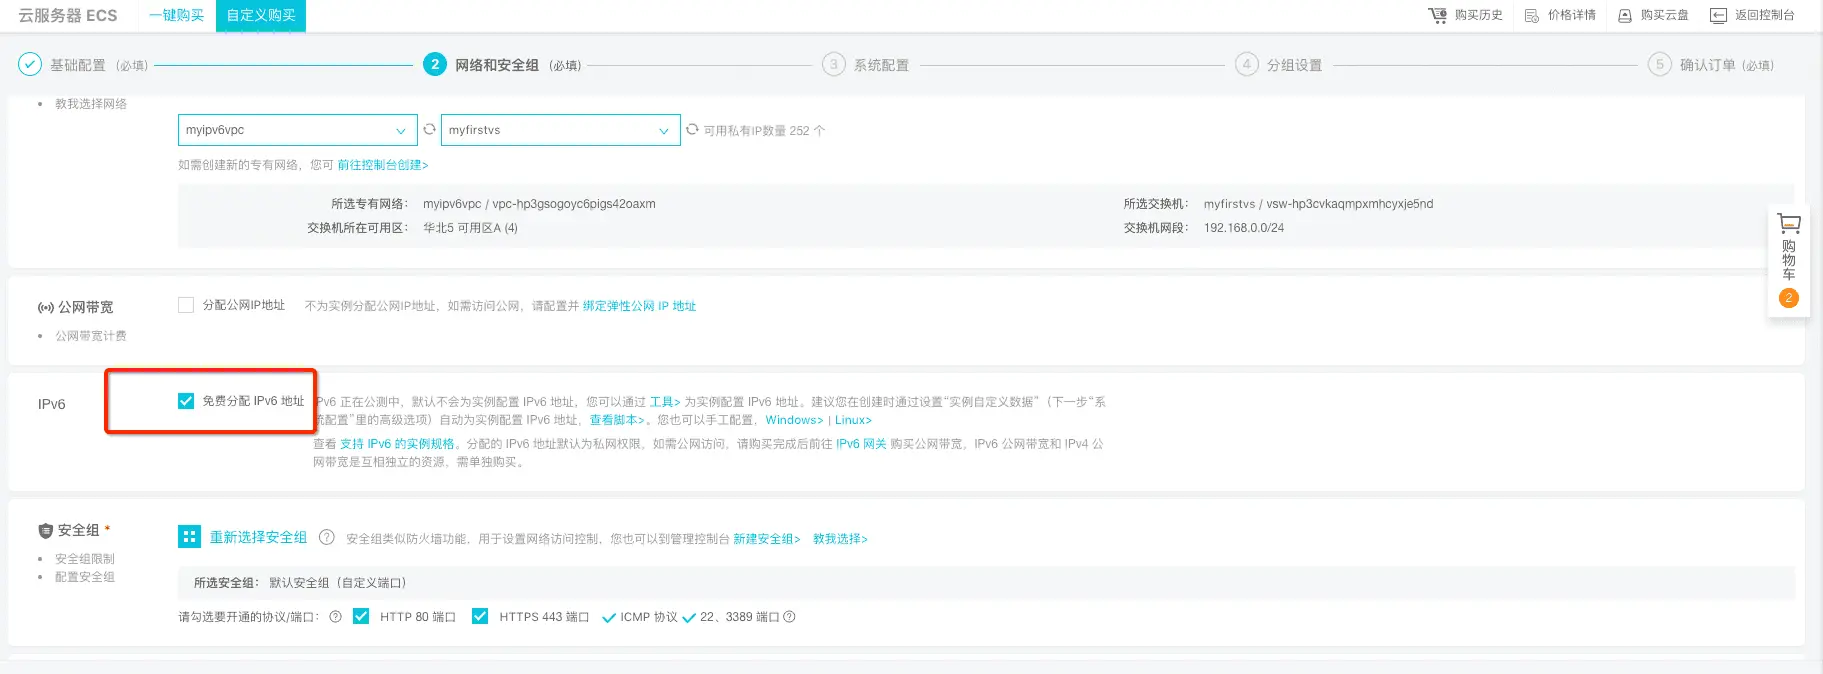Click 公网带宽计费 help item
Image resolution: width=1823 pixels, height=674 pixels.
coord(91,336)
